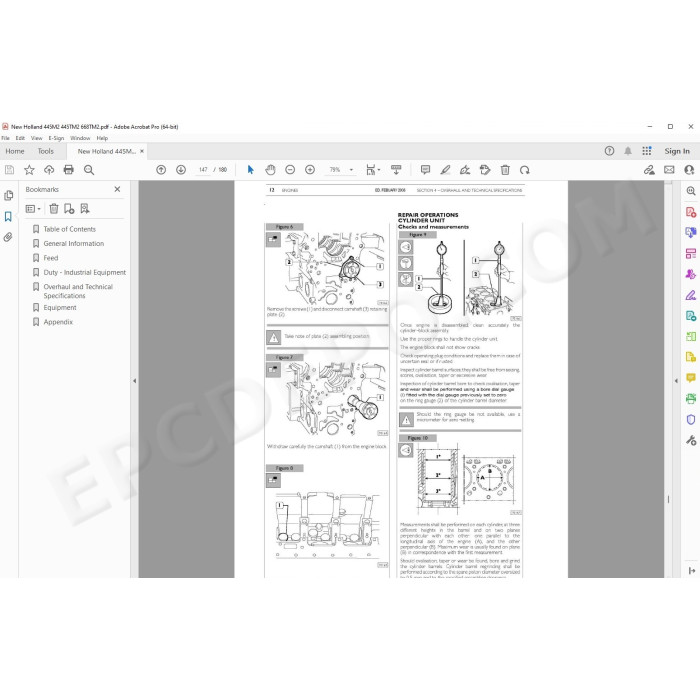Screen dimensions: 700x700
Task: Open the Equipment bookmark
Action: [x=60, y=308]
